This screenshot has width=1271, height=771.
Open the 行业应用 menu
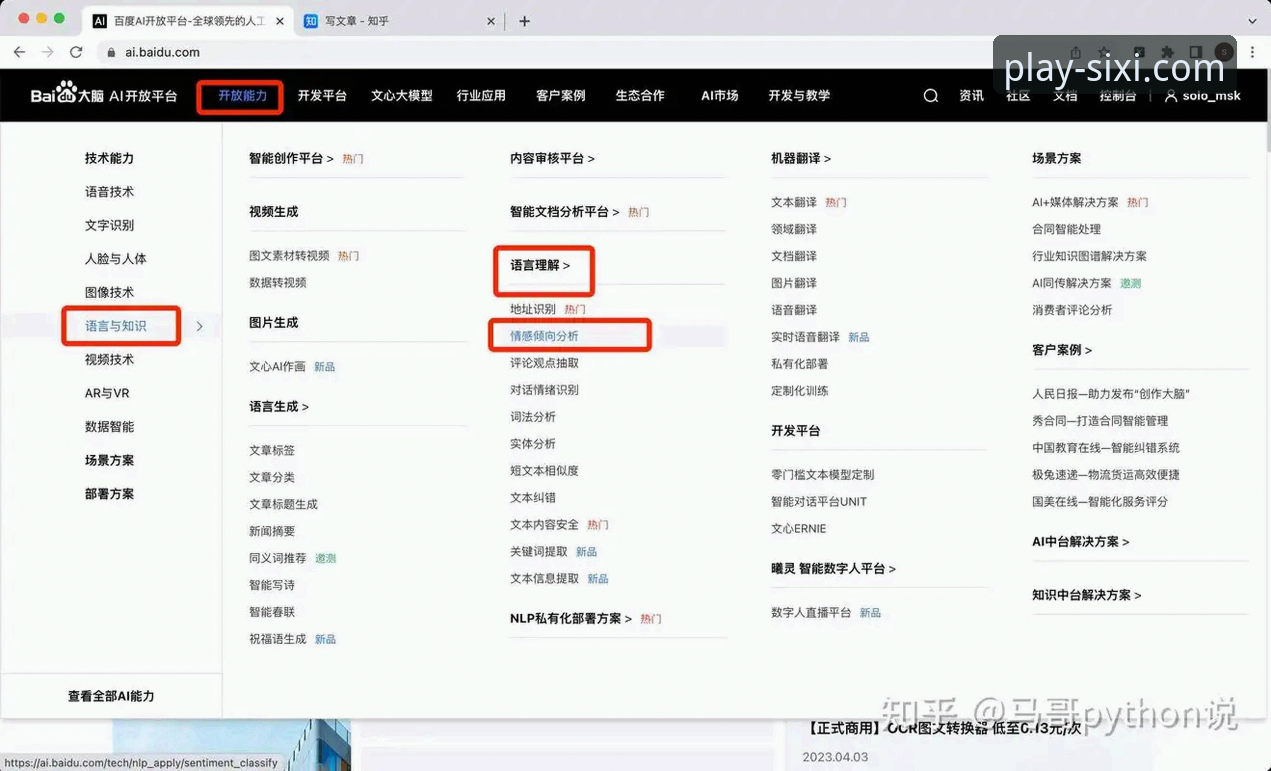pos(481,96)
